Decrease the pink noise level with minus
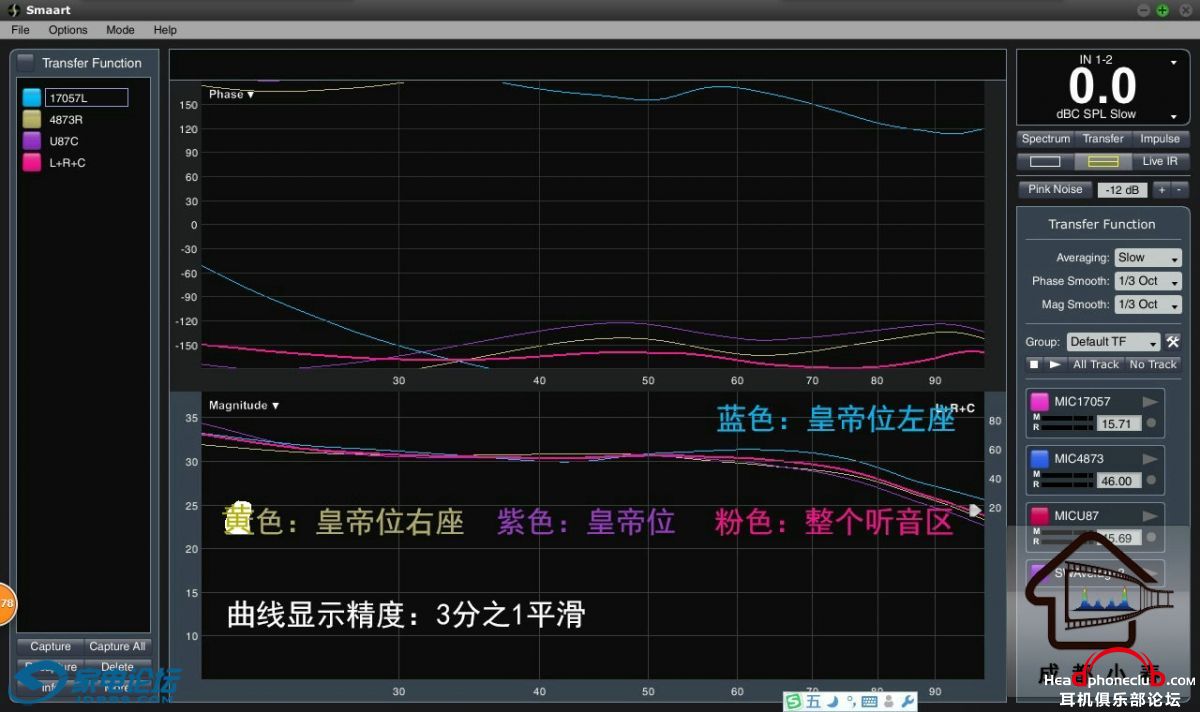Viewport: 1200px width, 712px height. (x=1179, y=190)
